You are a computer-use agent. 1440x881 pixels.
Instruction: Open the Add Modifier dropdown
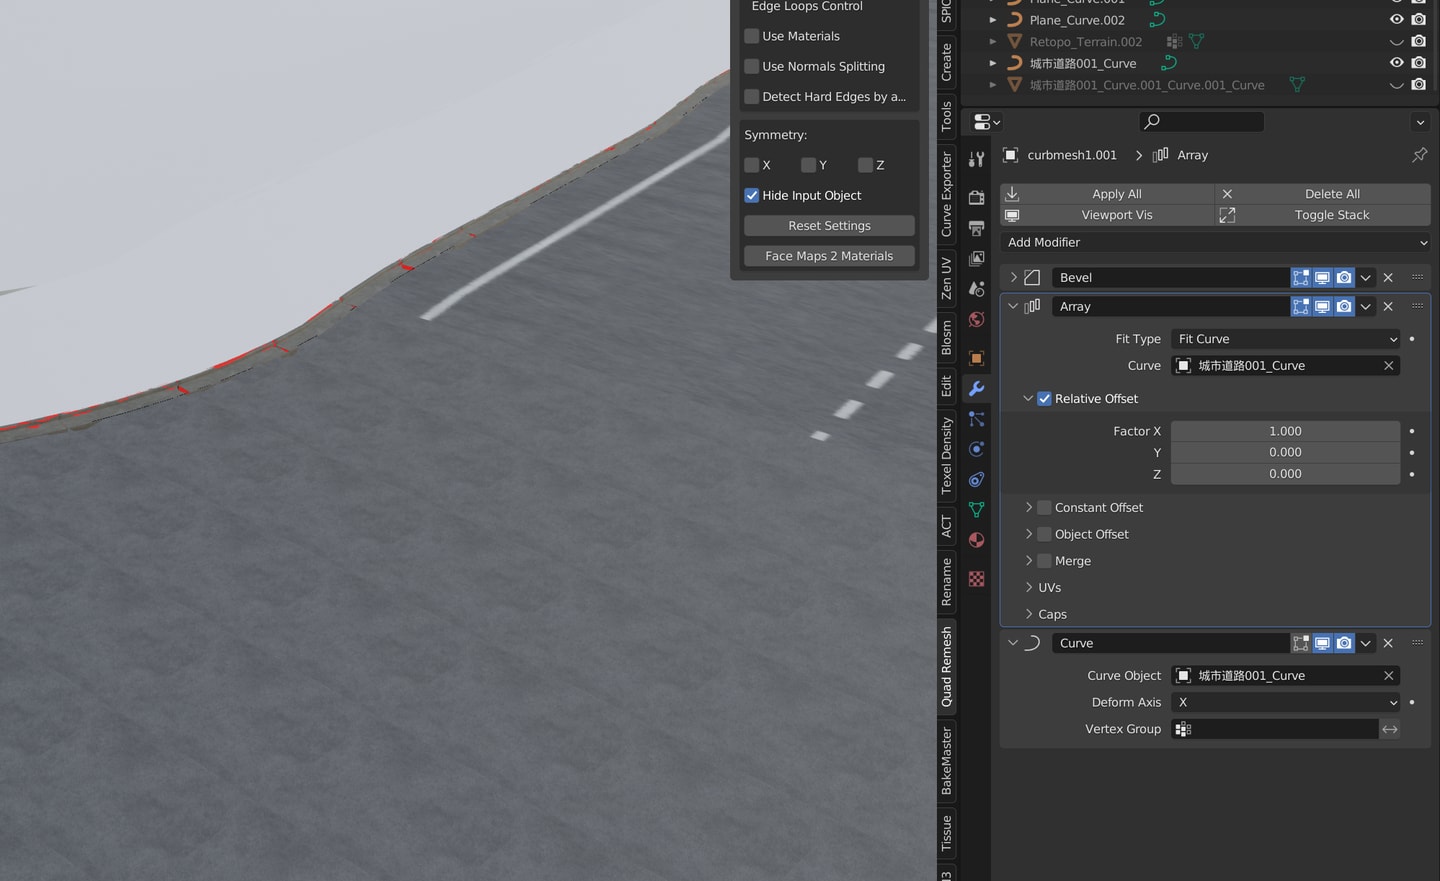coord(1215,242)
